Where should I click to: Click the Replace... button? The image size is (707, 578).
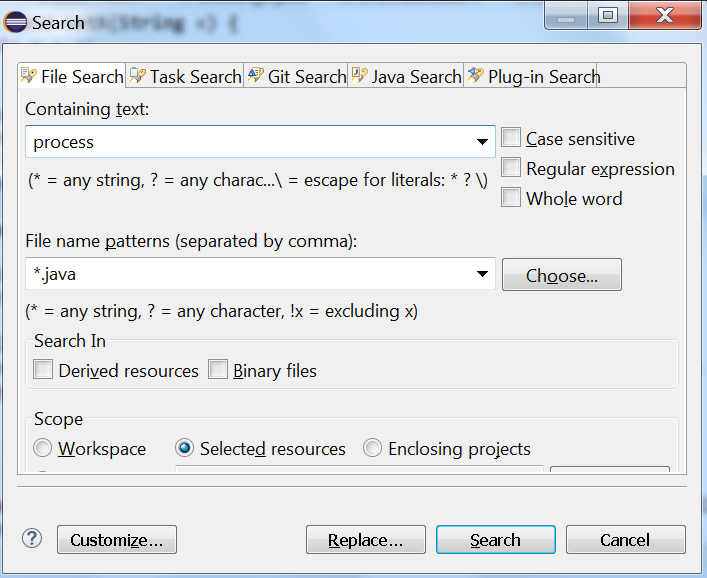click(365, 540)
